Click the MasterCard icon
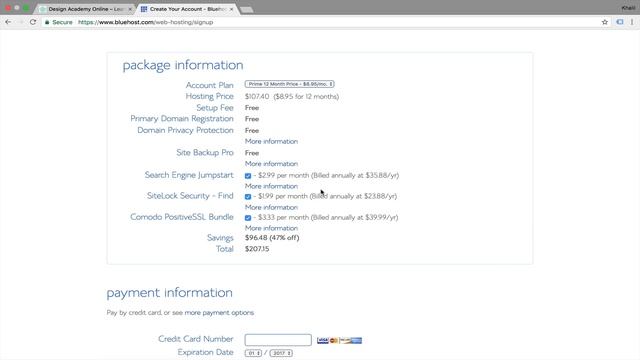The height and width of the screenshot is (360, 640). (x=334, y=340)
